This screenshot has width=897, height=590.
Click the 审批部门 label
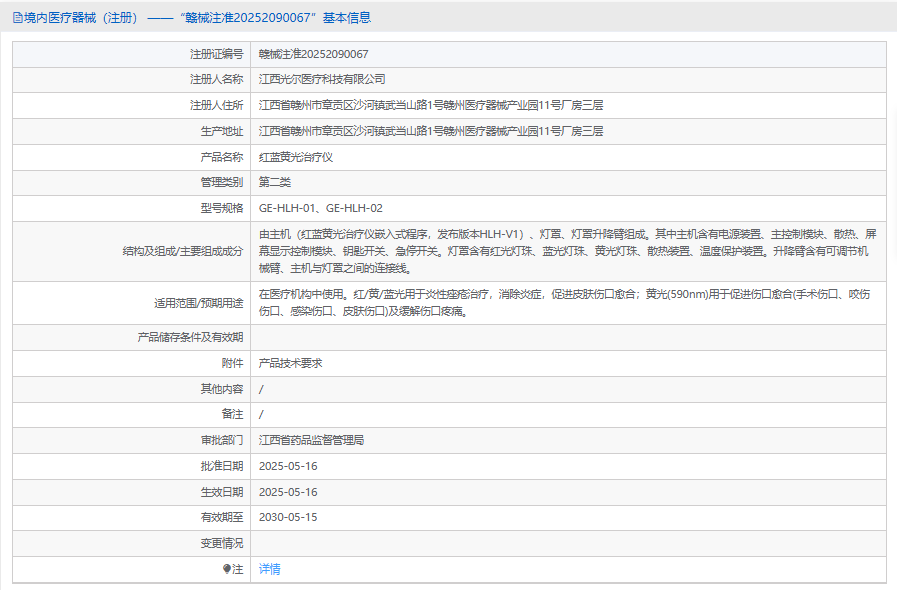tap(221, 440)
